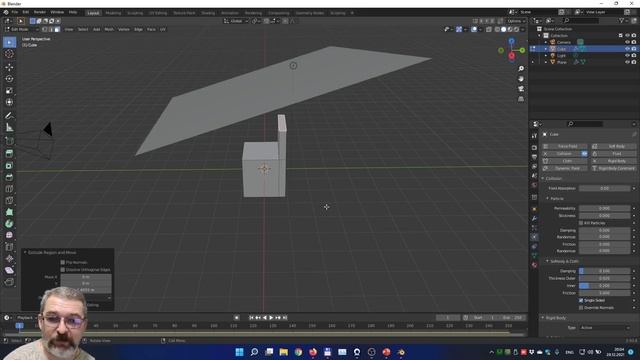This screenshot has width=640, height=360.
Task: Hide Cube in viewport via eye icon
Action: 627,49
